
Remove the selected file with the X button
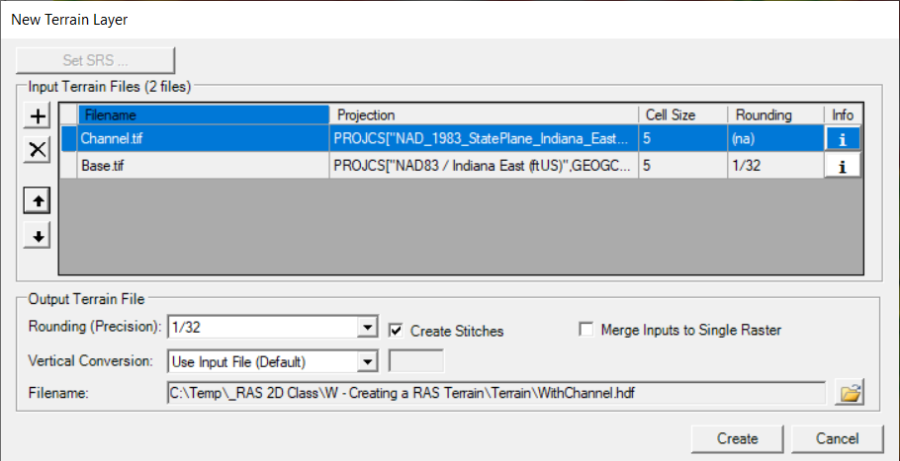click(38, 150)
